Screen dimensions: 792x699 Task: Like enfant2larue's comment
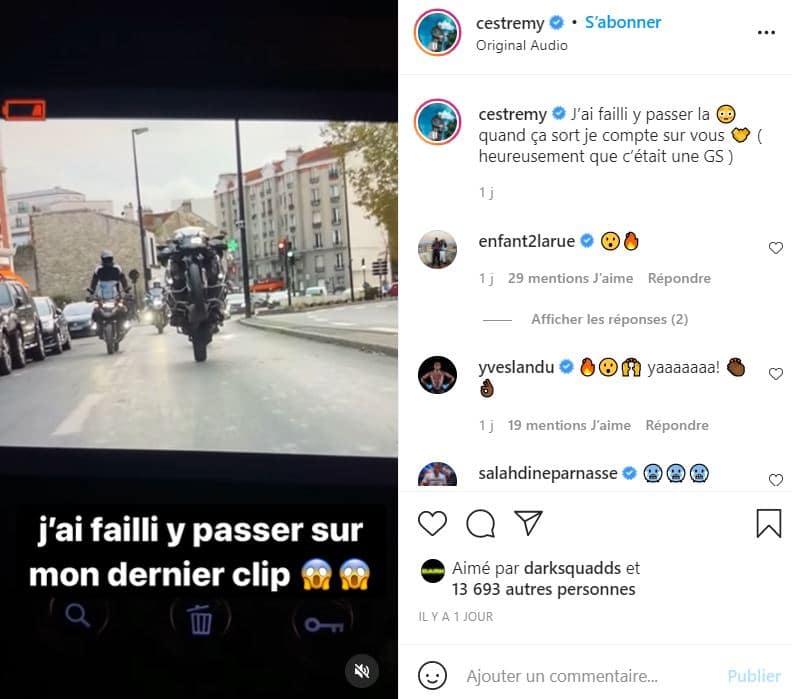click(775, 247)
